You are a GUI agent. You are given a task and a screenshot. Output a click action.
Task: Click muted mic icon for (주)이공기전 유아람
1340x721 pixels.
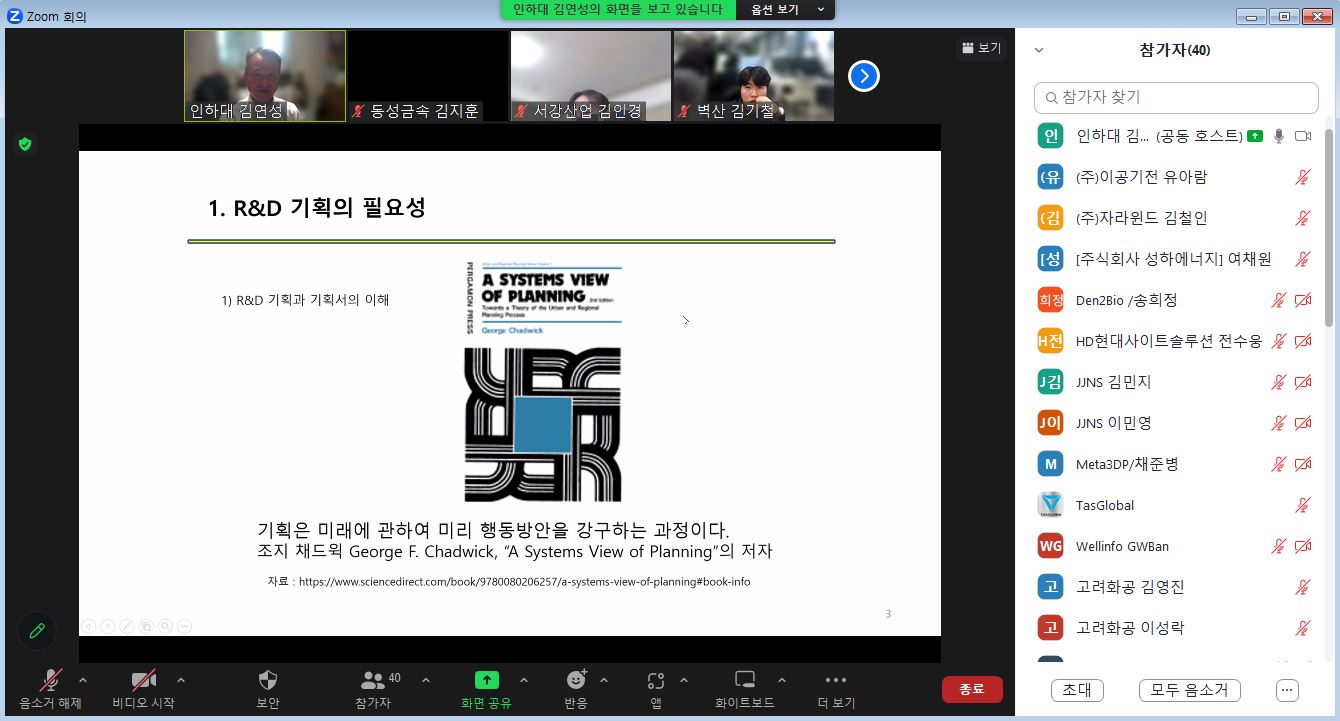tap(1302, 177)
